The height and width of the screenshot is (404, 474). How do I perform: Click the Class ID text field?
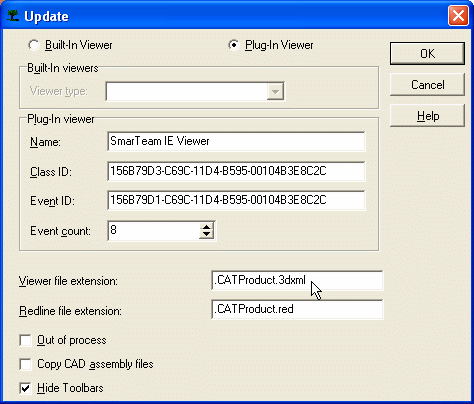tap(236, 171)
